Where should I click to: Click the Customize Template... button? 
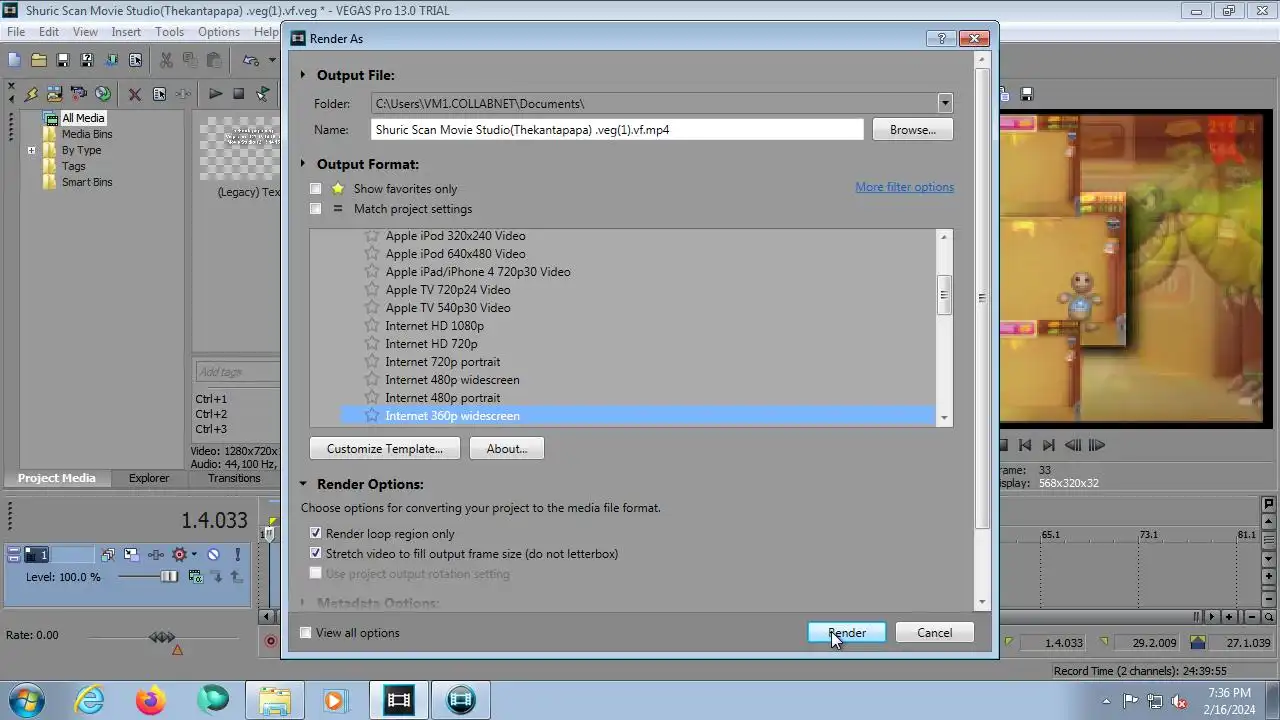pos(385,449)
